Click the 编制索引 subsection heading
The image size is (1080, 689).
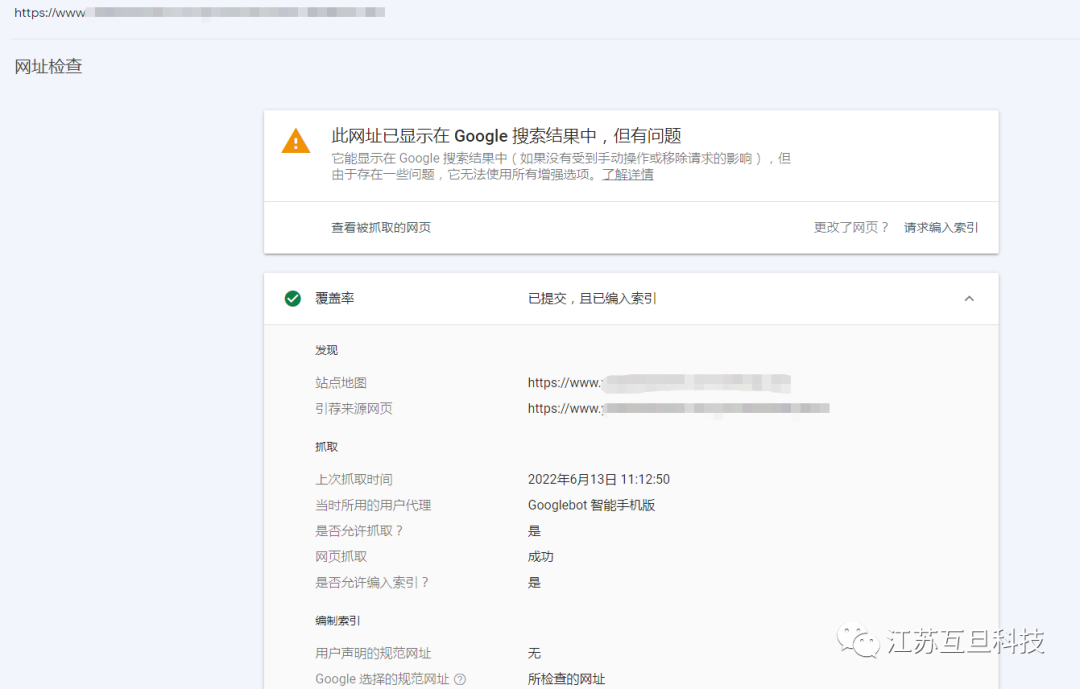point(338,621)
